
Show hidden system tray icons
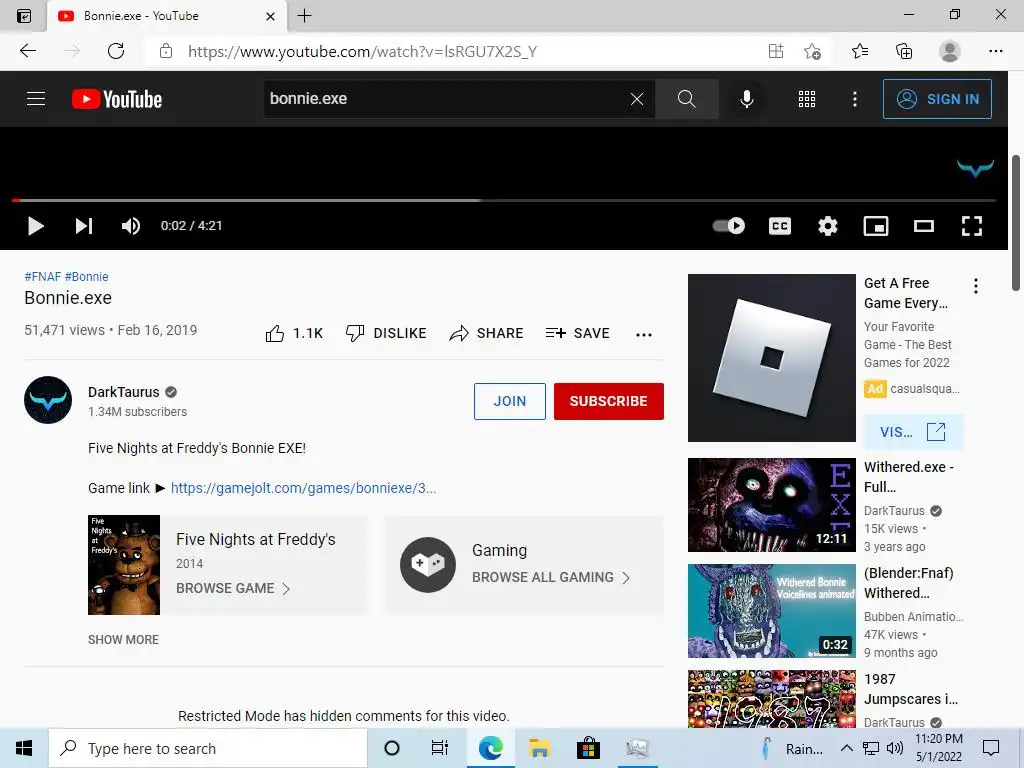(x=846, y=748)
